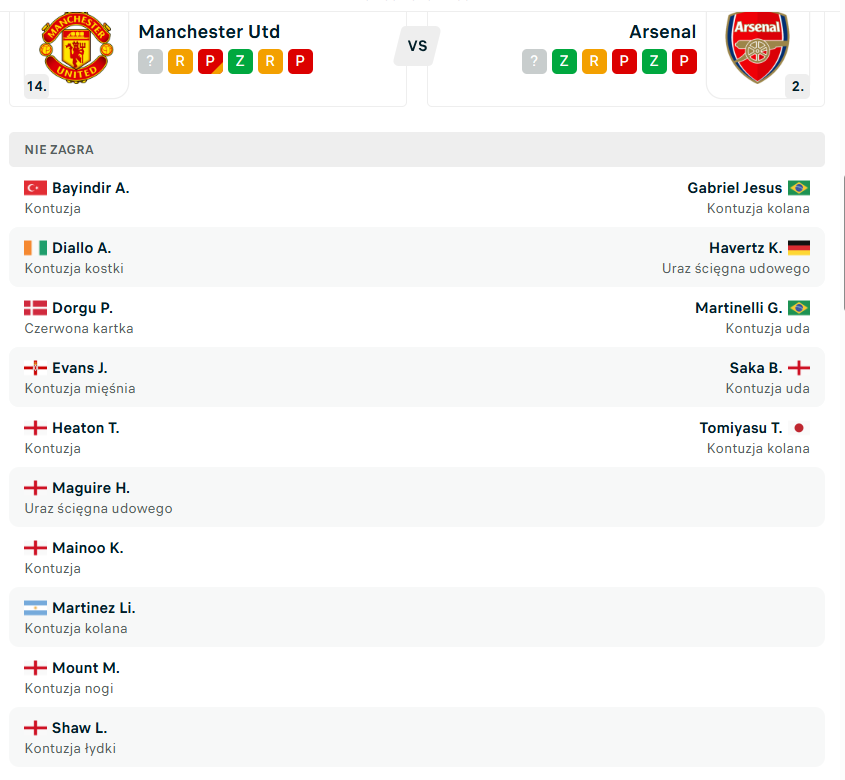Image resolution: width=845 pixels, height=780 pixels.
Task: Open Arsenal's first green Z form badge
Action: pos(564,61)
